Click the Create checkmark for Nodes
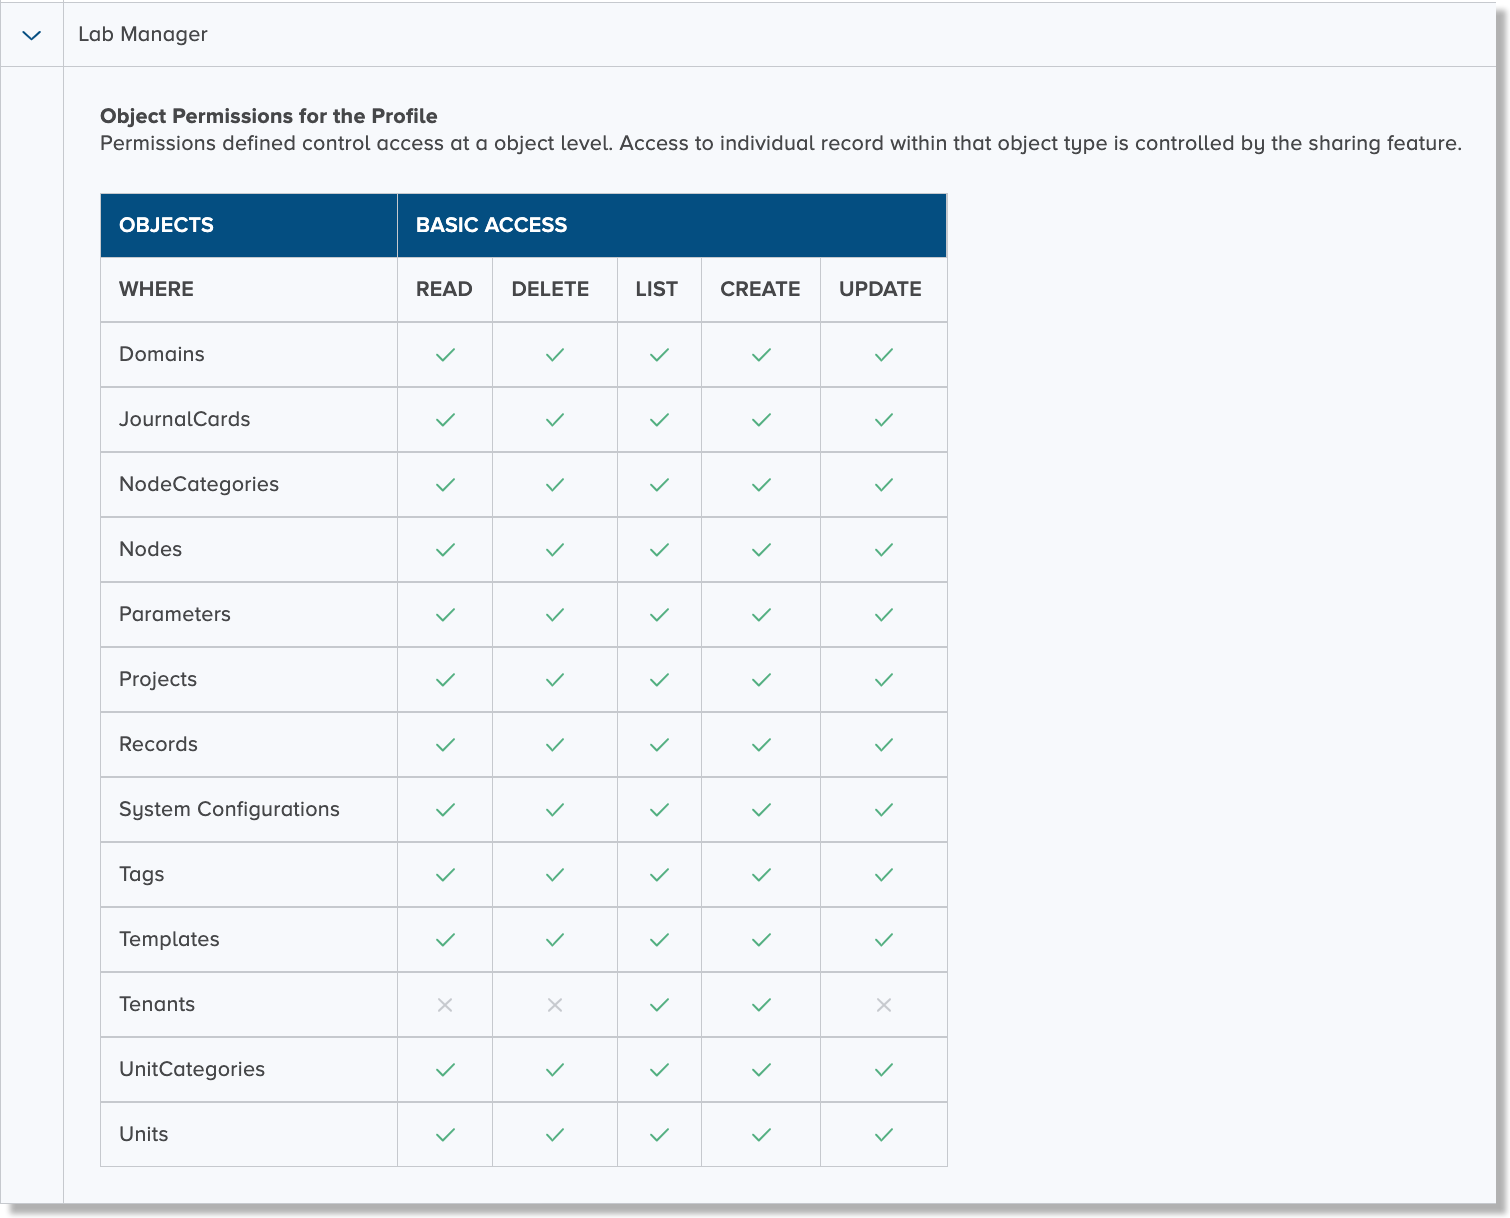The width and height of the screenshot is (1510, 1218). point(760,549)
